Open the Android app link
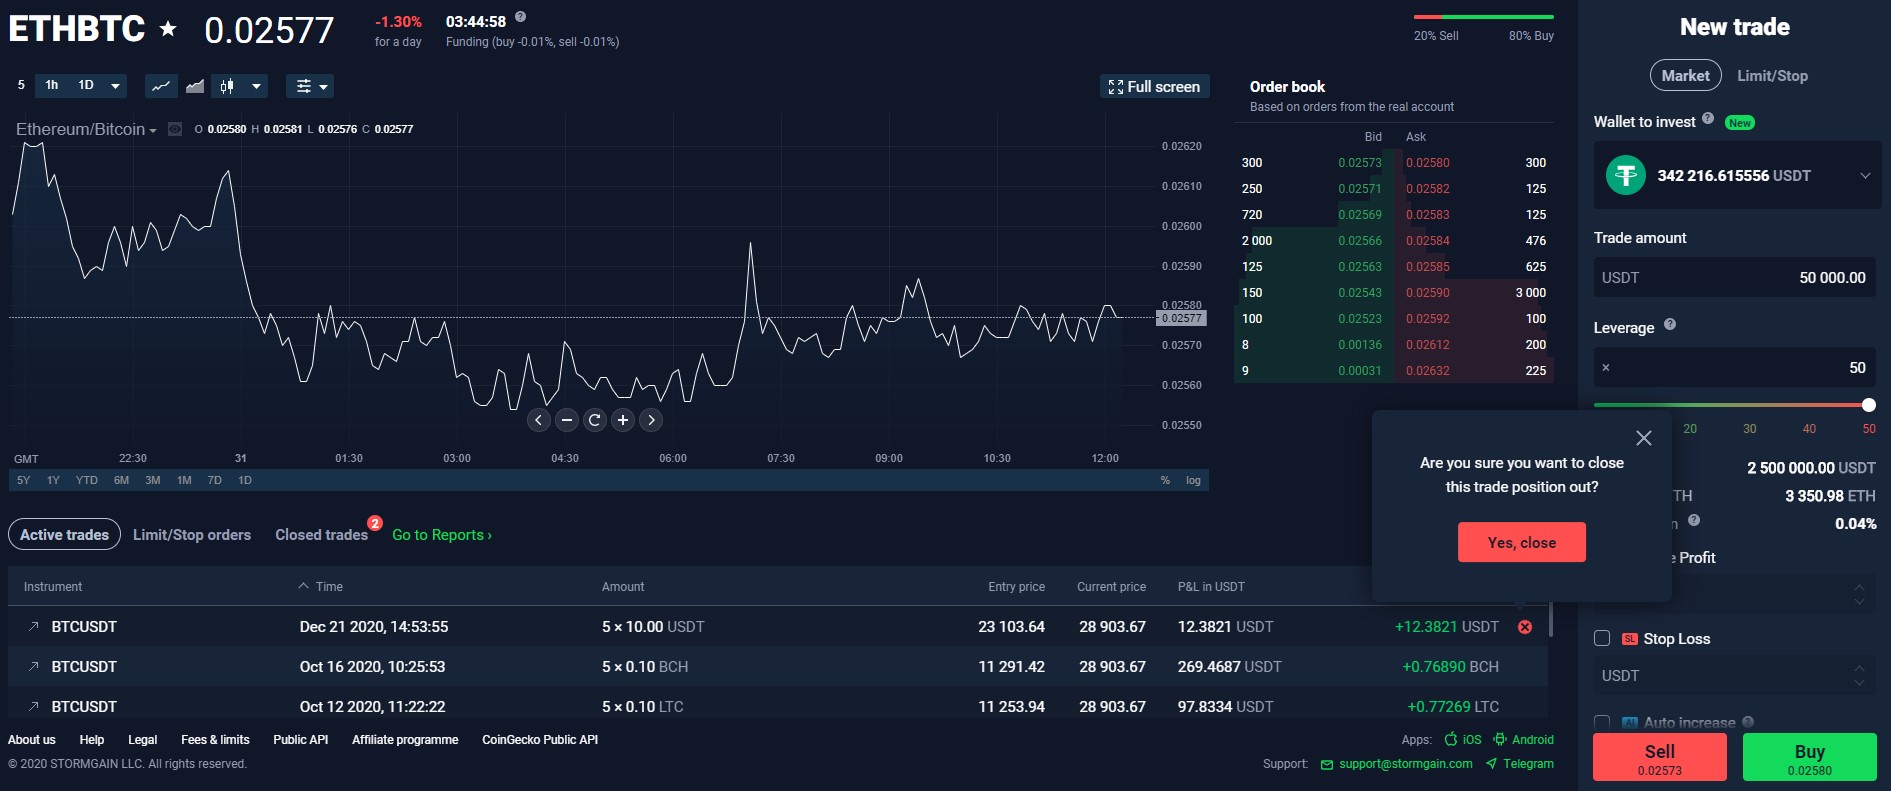 coord(1524,740)
